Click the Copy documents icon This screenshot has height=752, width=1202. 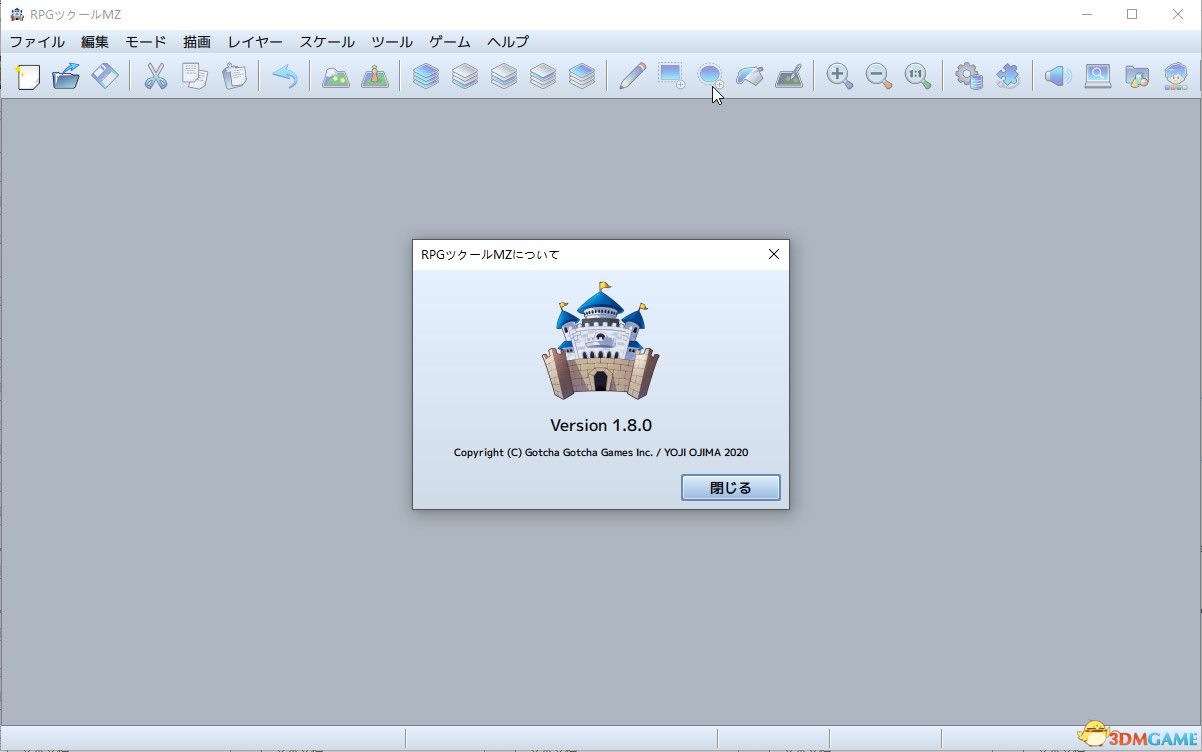tap(195, 76)
